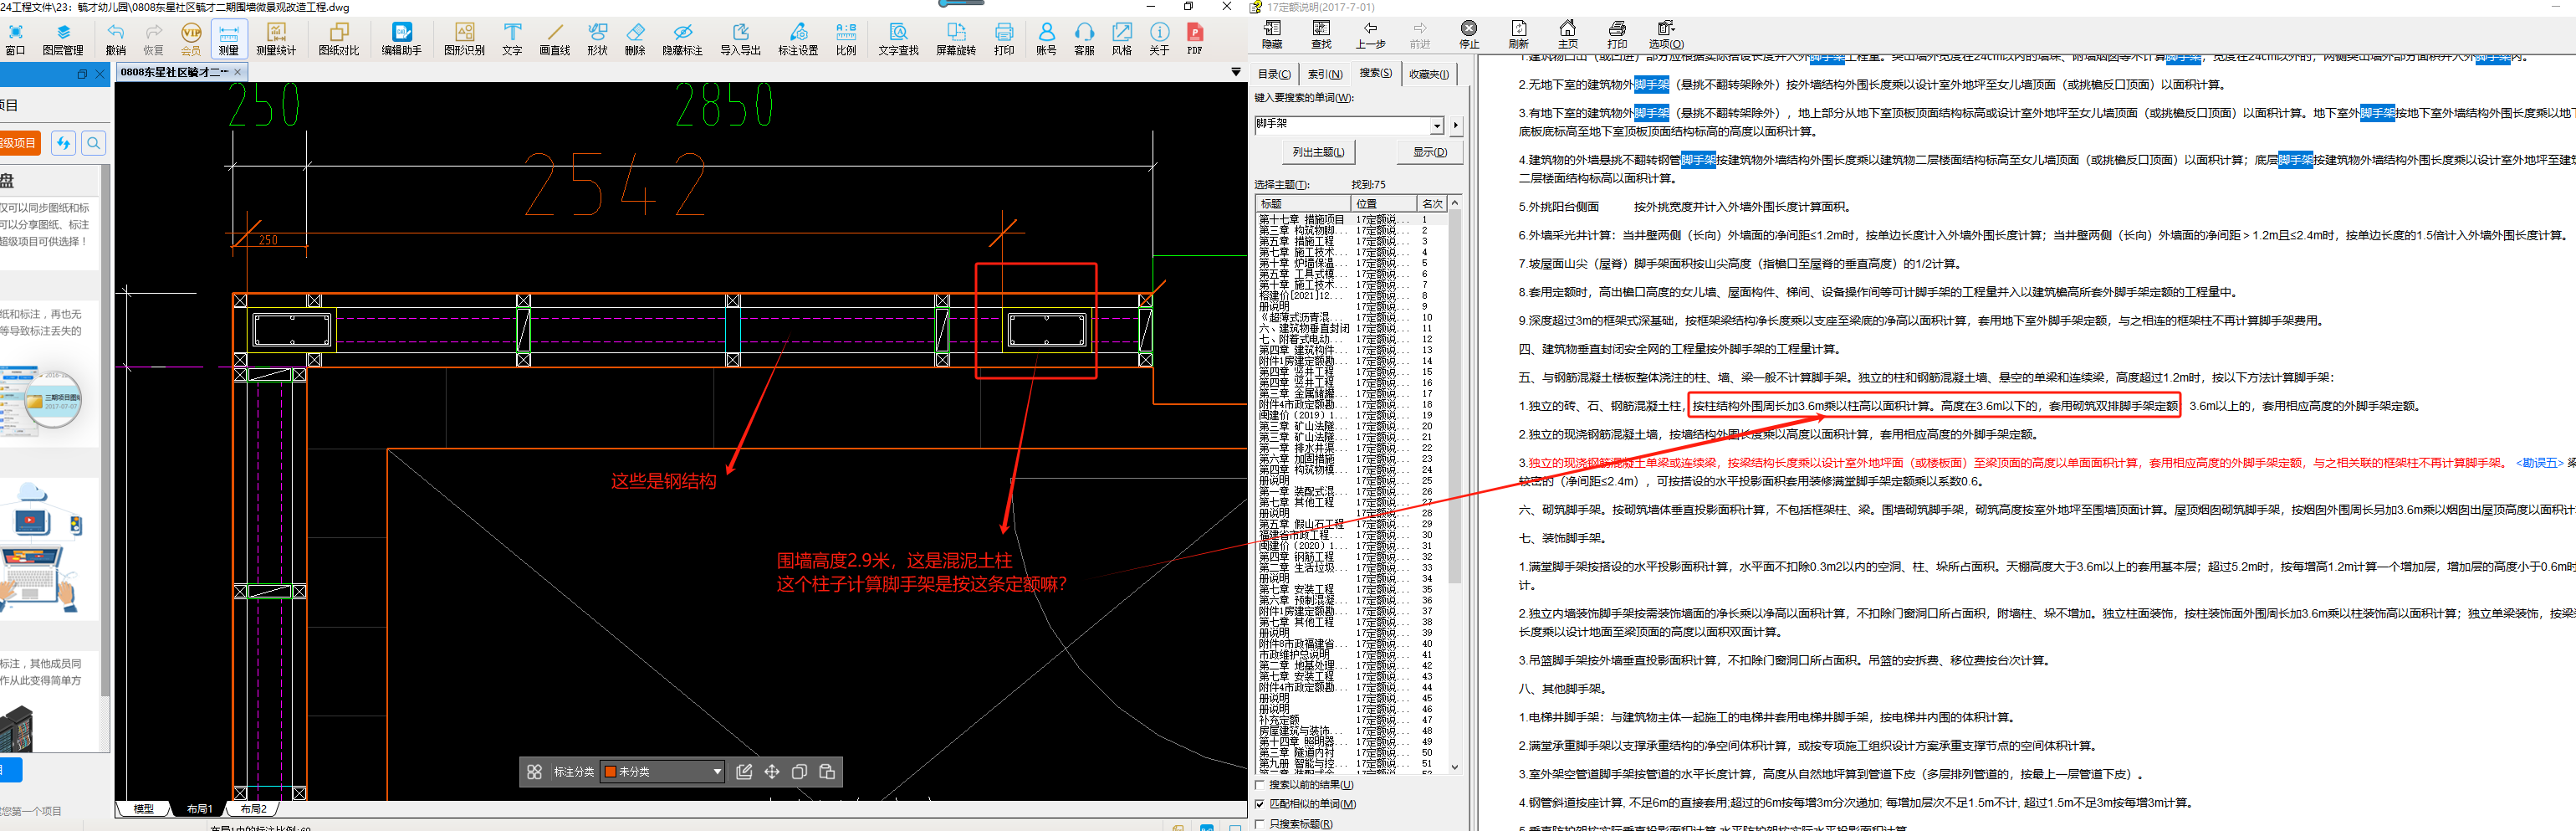Switch to the 模型 model tab
The height and width of the screenshot is (831, 2576).
pos(144,809)
